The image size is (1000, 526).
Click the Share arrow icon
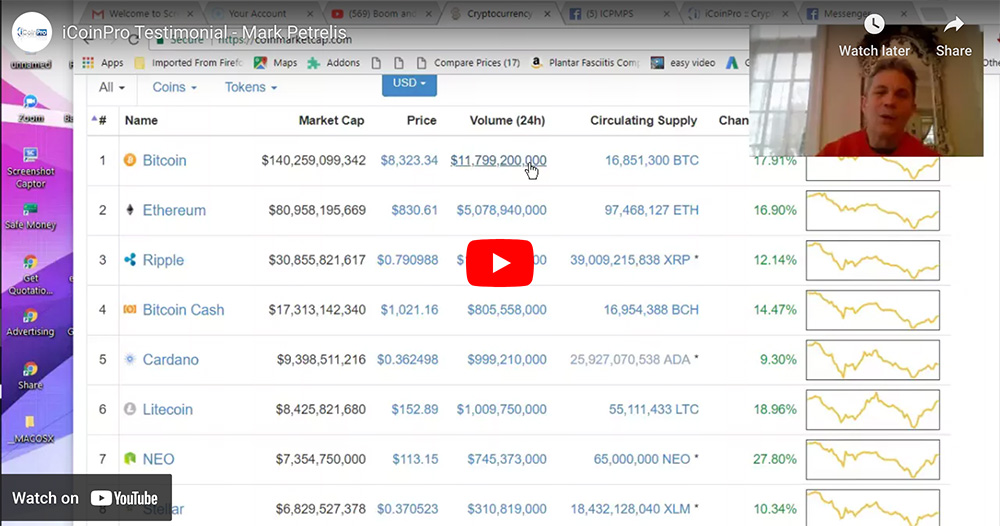click(953, 26)
